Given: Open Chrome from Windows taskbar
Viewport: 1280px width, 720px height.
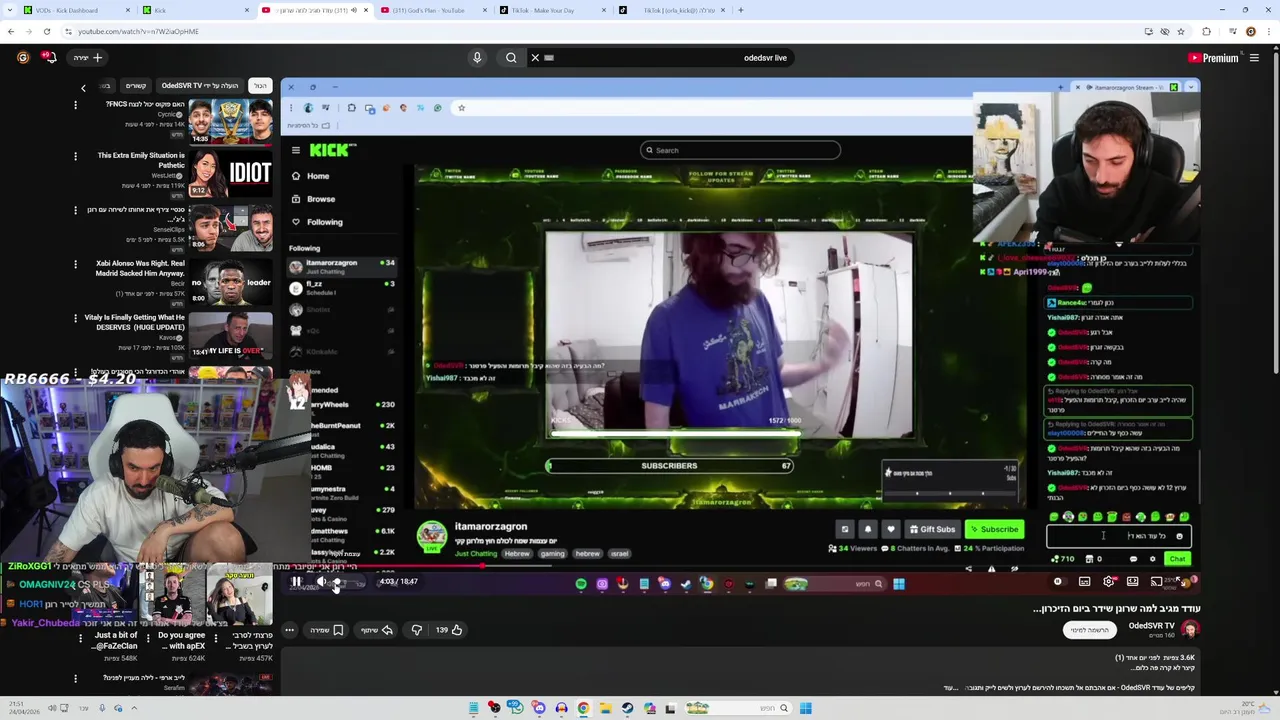Looking at the screenshot, I should [x=583, y=708].
